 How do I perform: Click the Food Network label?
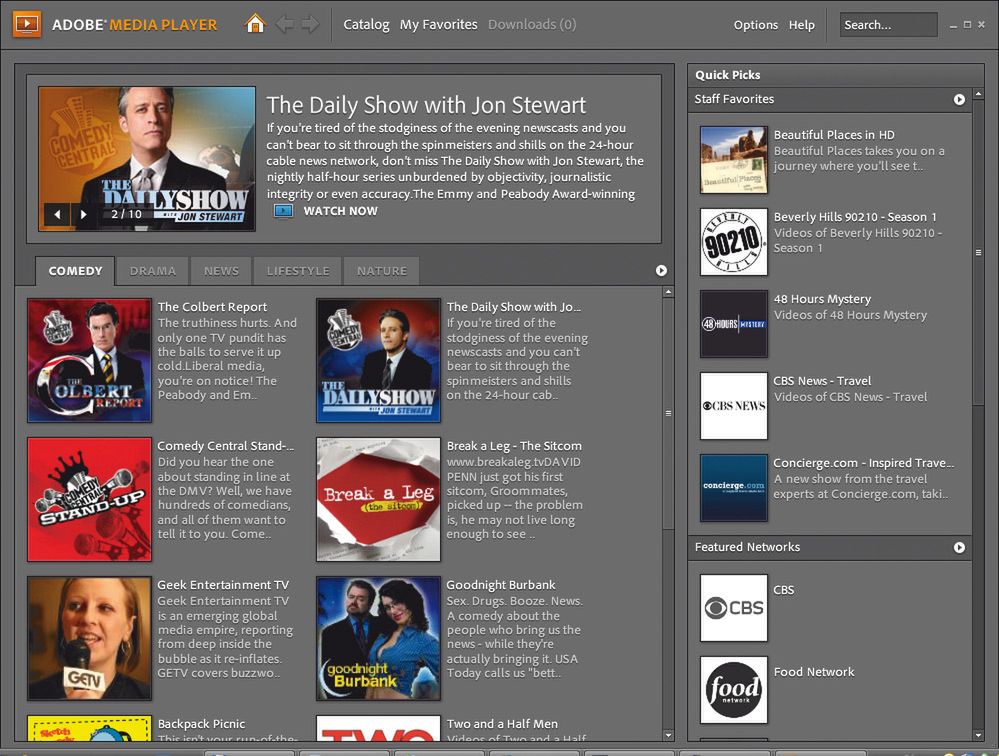(814, 672)
